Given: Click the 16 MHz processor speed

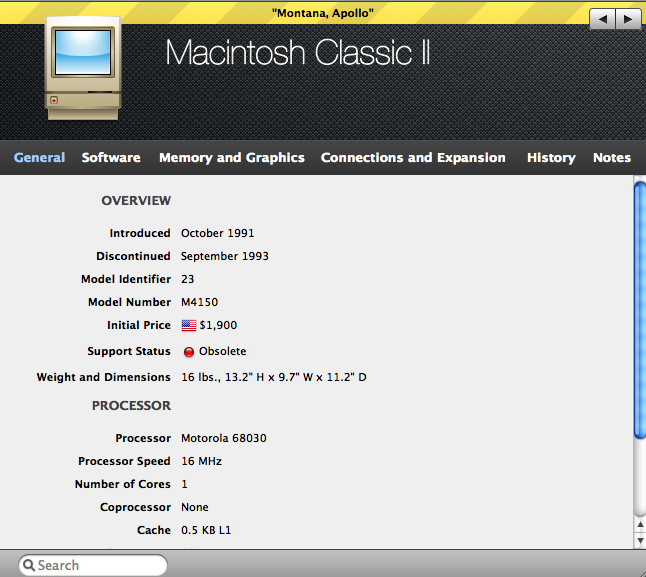Looking at the screenshot, I should coord(201,461).
